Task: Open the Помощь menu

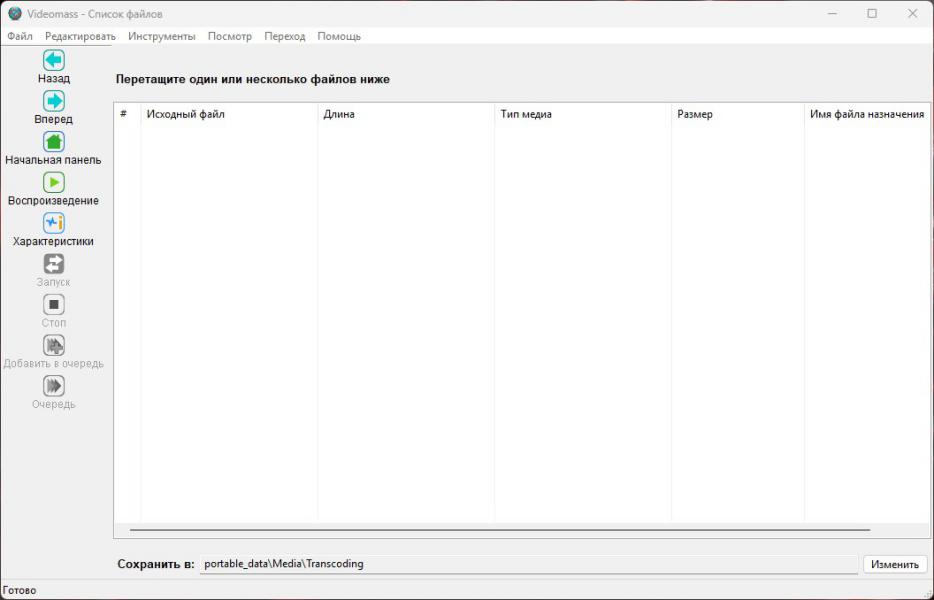Action: tap(339, 36)
